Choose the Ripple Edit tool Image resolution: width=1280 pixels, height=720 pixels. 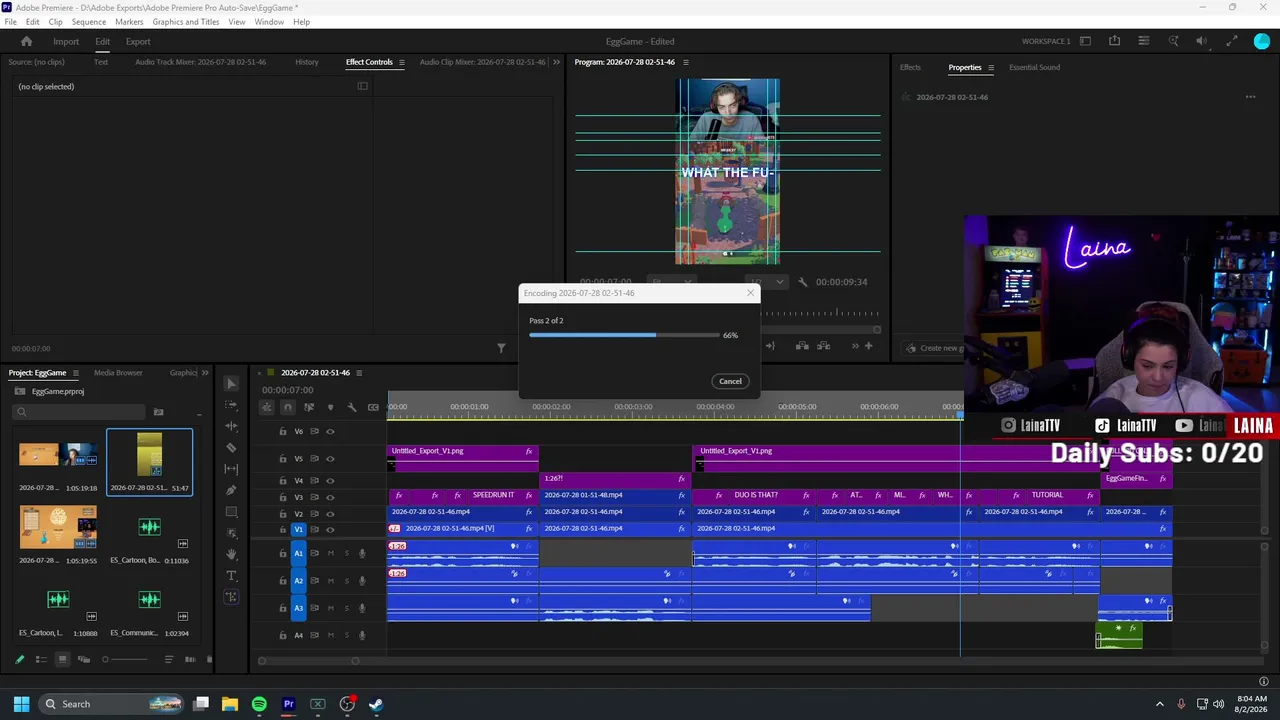232,426
